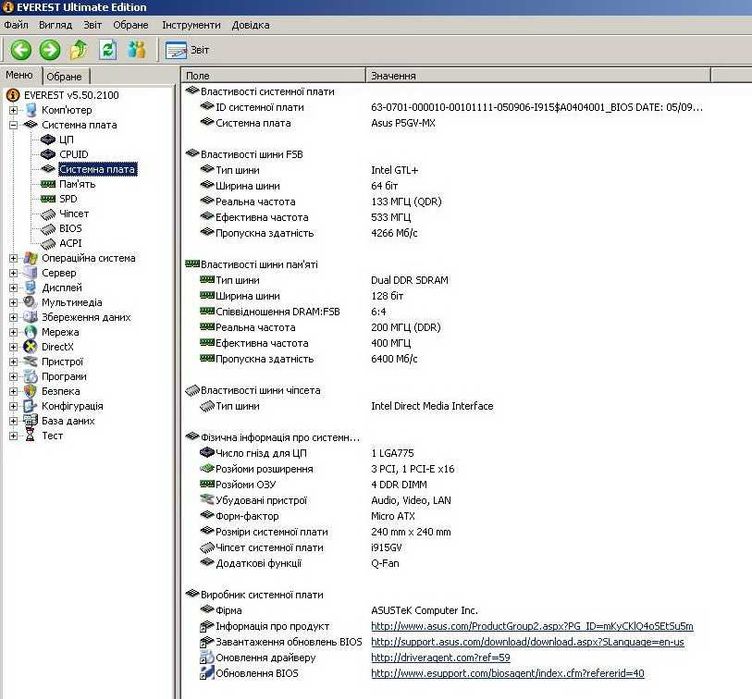
Task: Click the Комп'ютер monitor icon
Action: click(31, 110)
